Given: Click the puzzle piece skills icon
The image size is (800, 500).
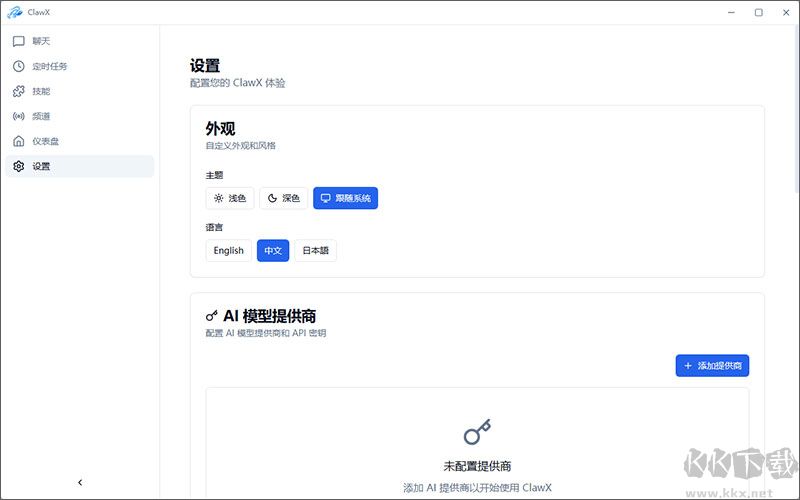Looking at the screenshot, I should click(19, 91).
